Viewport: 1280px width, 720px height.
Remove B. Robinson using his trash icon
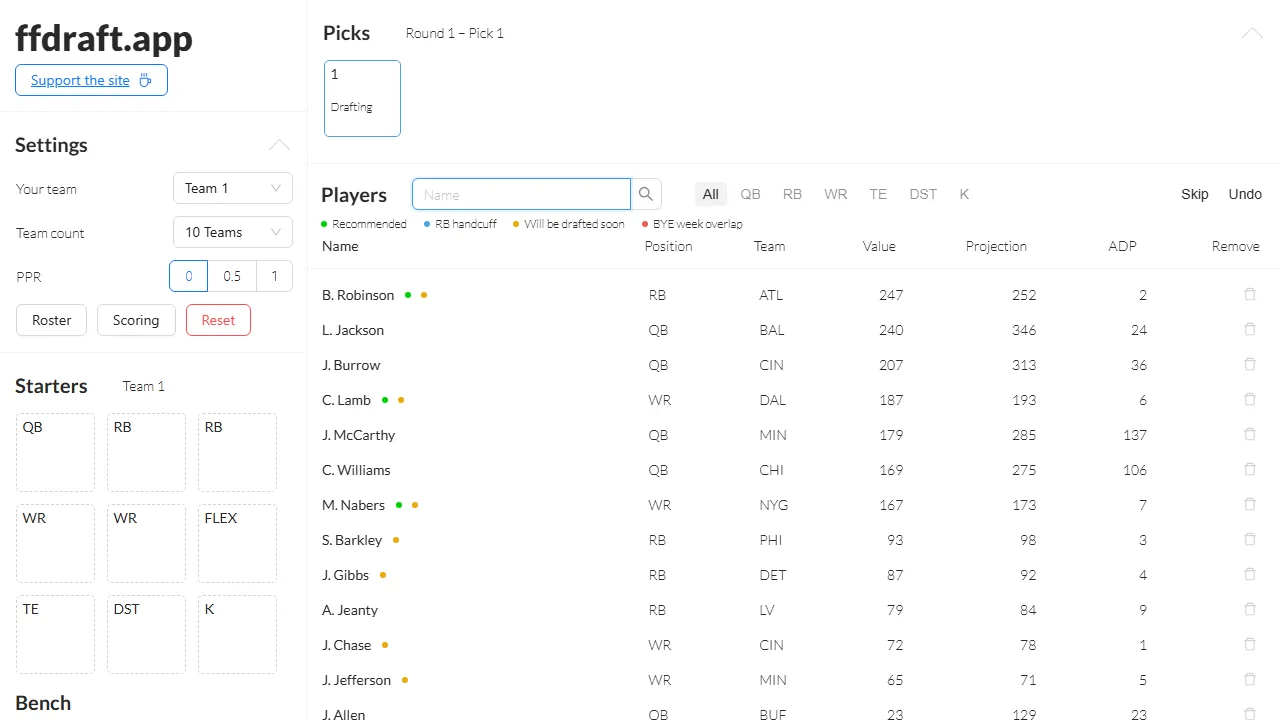pyautogui.click(x=1249, y=294)
